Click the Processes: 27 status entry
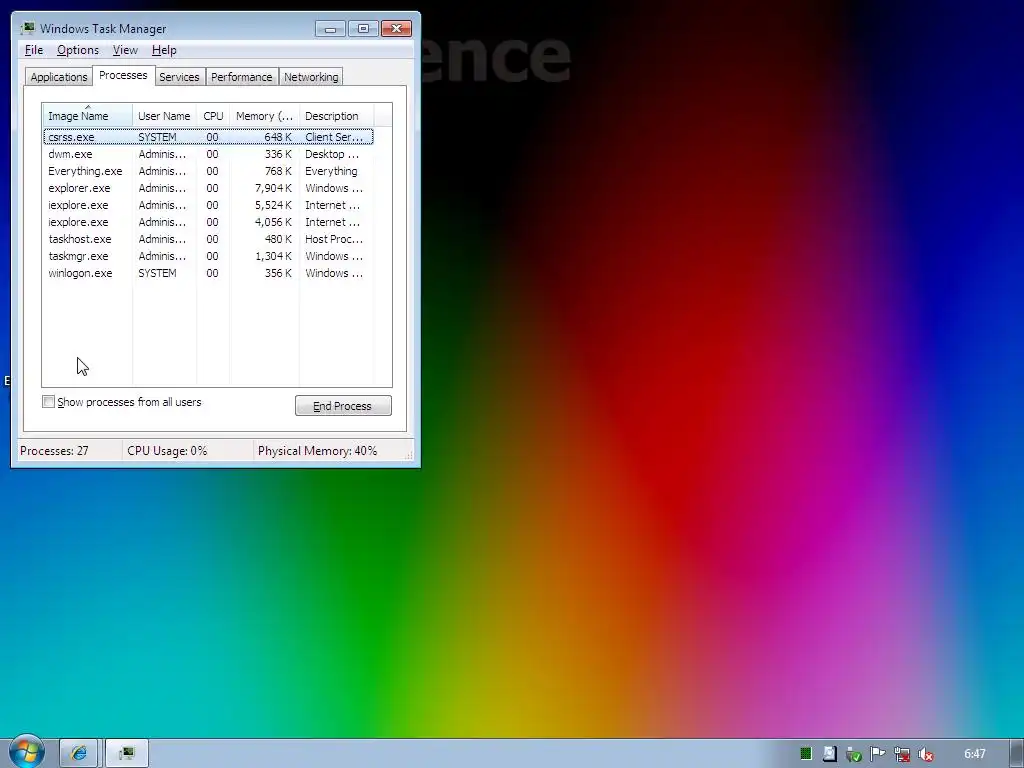Viewport: 1024px width, 768px height. (x=54, y=451)
